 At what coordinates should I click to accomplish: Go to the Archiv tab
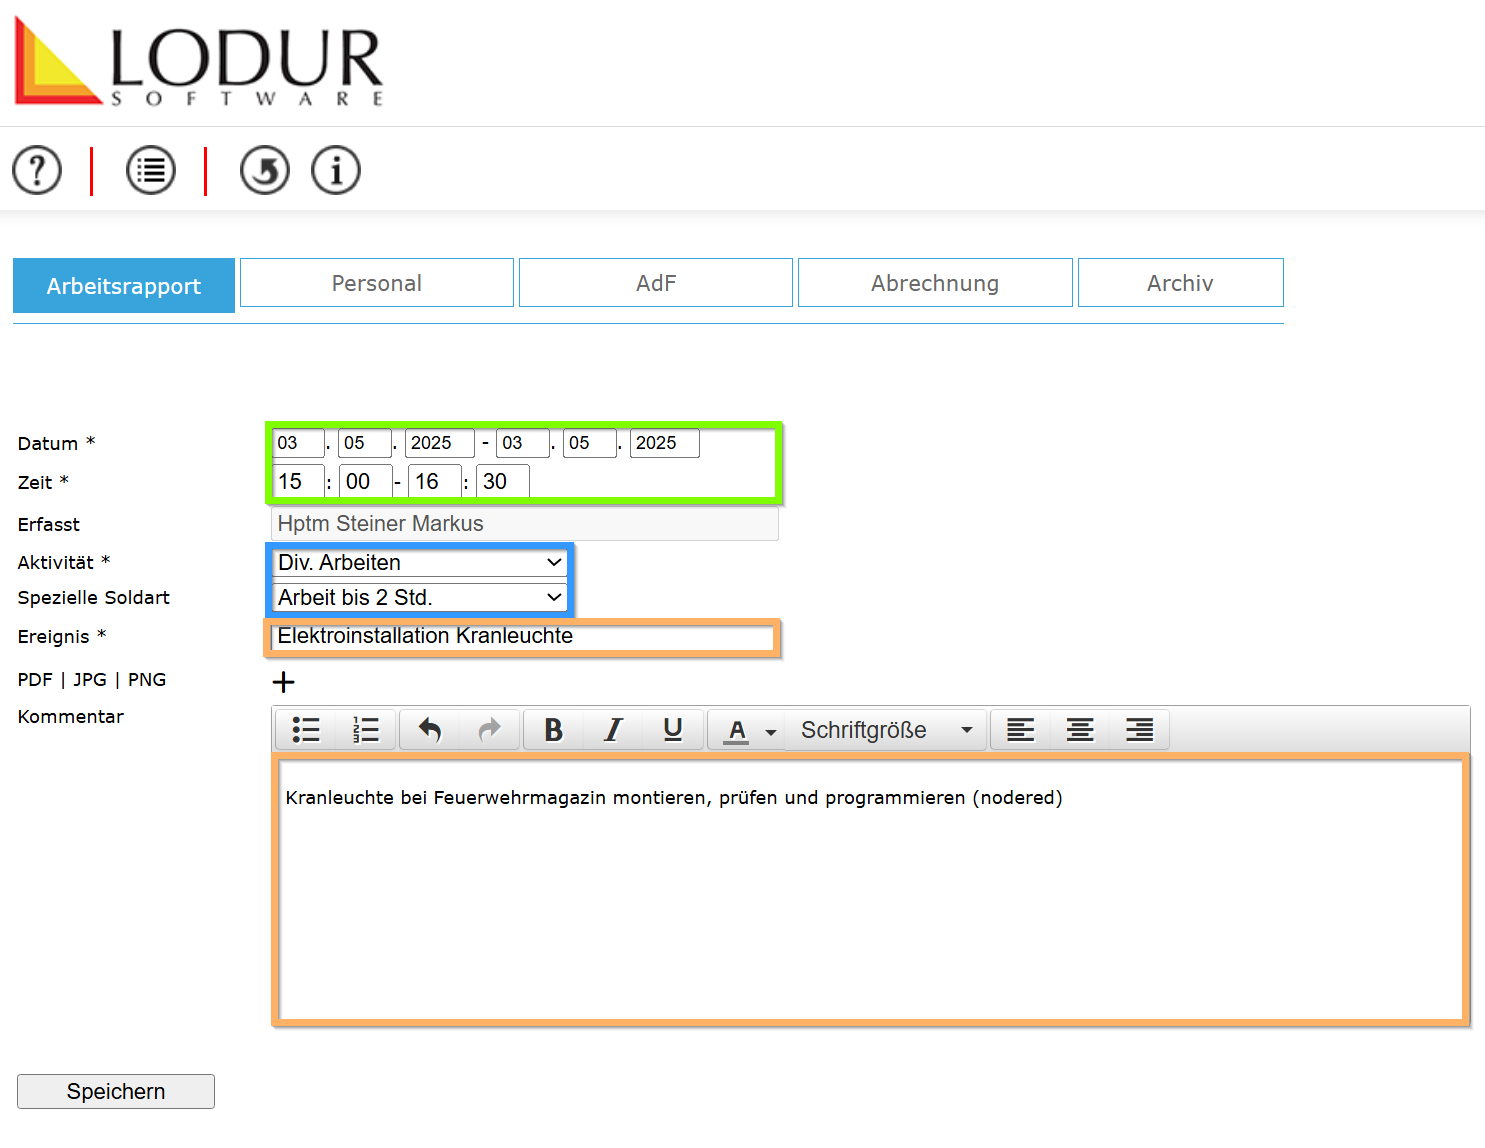coord(1180,283)
